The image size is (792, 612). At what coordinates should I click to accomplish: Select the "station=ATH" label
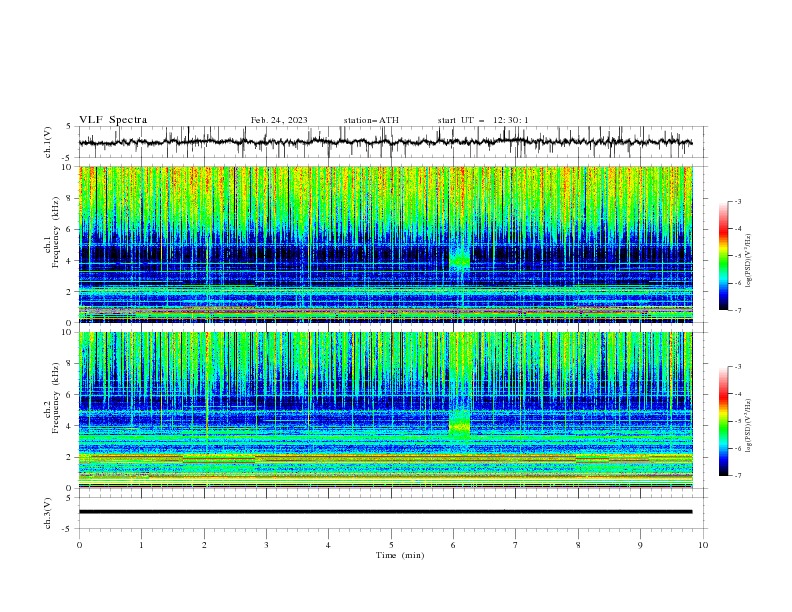[371, 120]
